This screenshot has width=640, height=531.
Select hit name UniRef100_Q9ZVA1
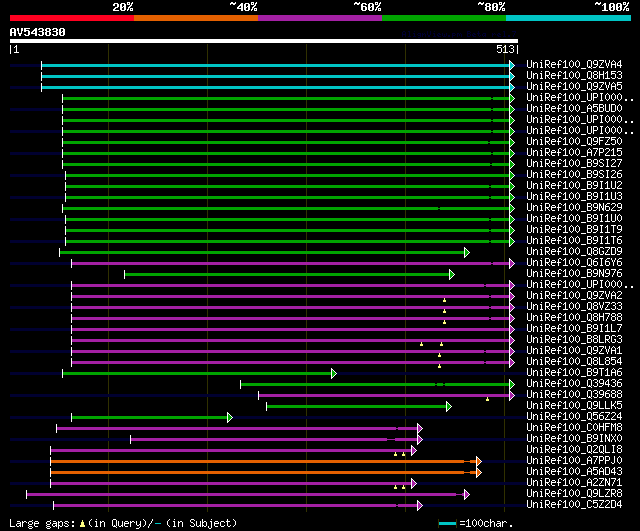click(x=574, y=351)
